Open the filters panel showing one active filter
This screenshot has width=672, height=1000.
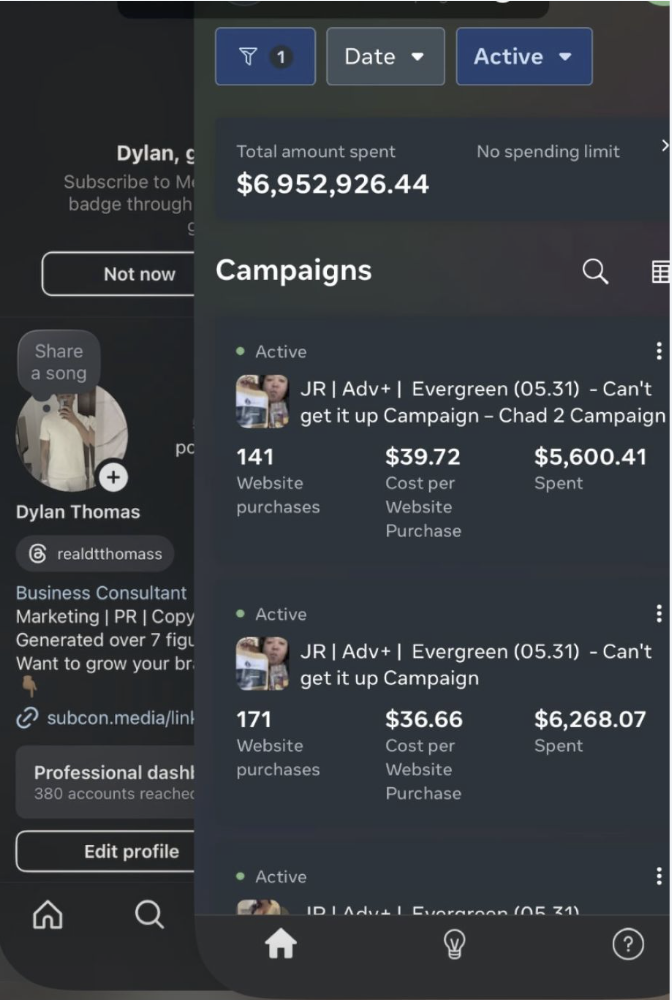pos(265,56)
